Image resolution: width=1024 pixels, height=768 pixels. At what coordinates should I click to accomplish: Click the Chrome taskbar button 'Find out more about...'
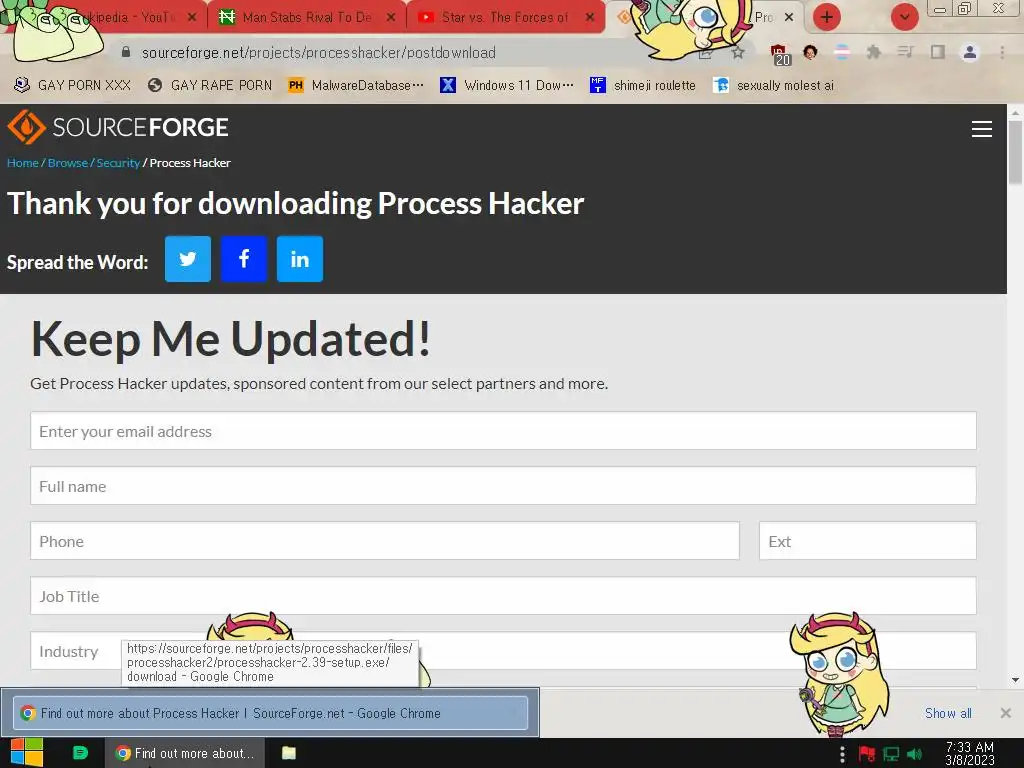tap(185, 753)
